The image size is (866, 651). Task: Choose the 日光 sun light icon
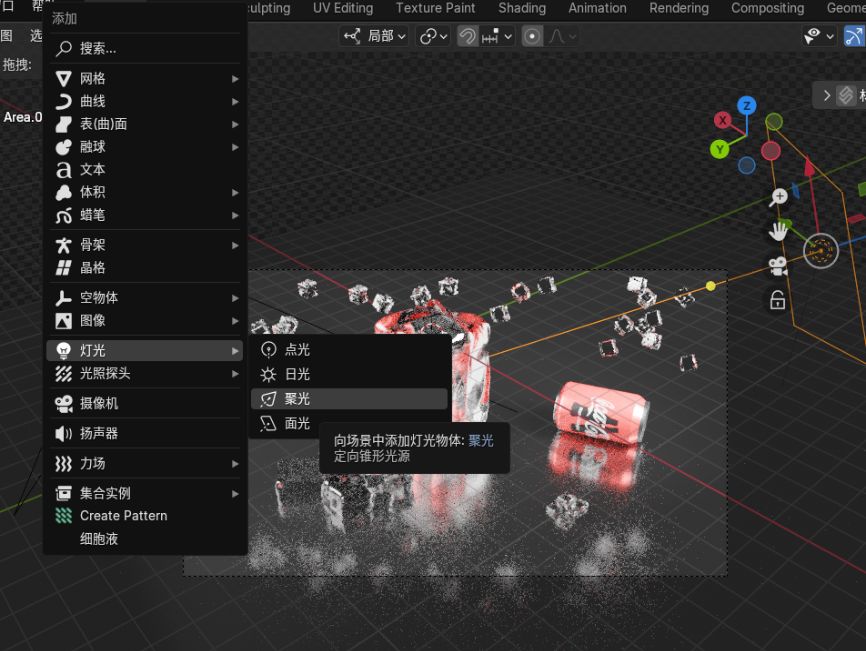[x=268, y=374]
